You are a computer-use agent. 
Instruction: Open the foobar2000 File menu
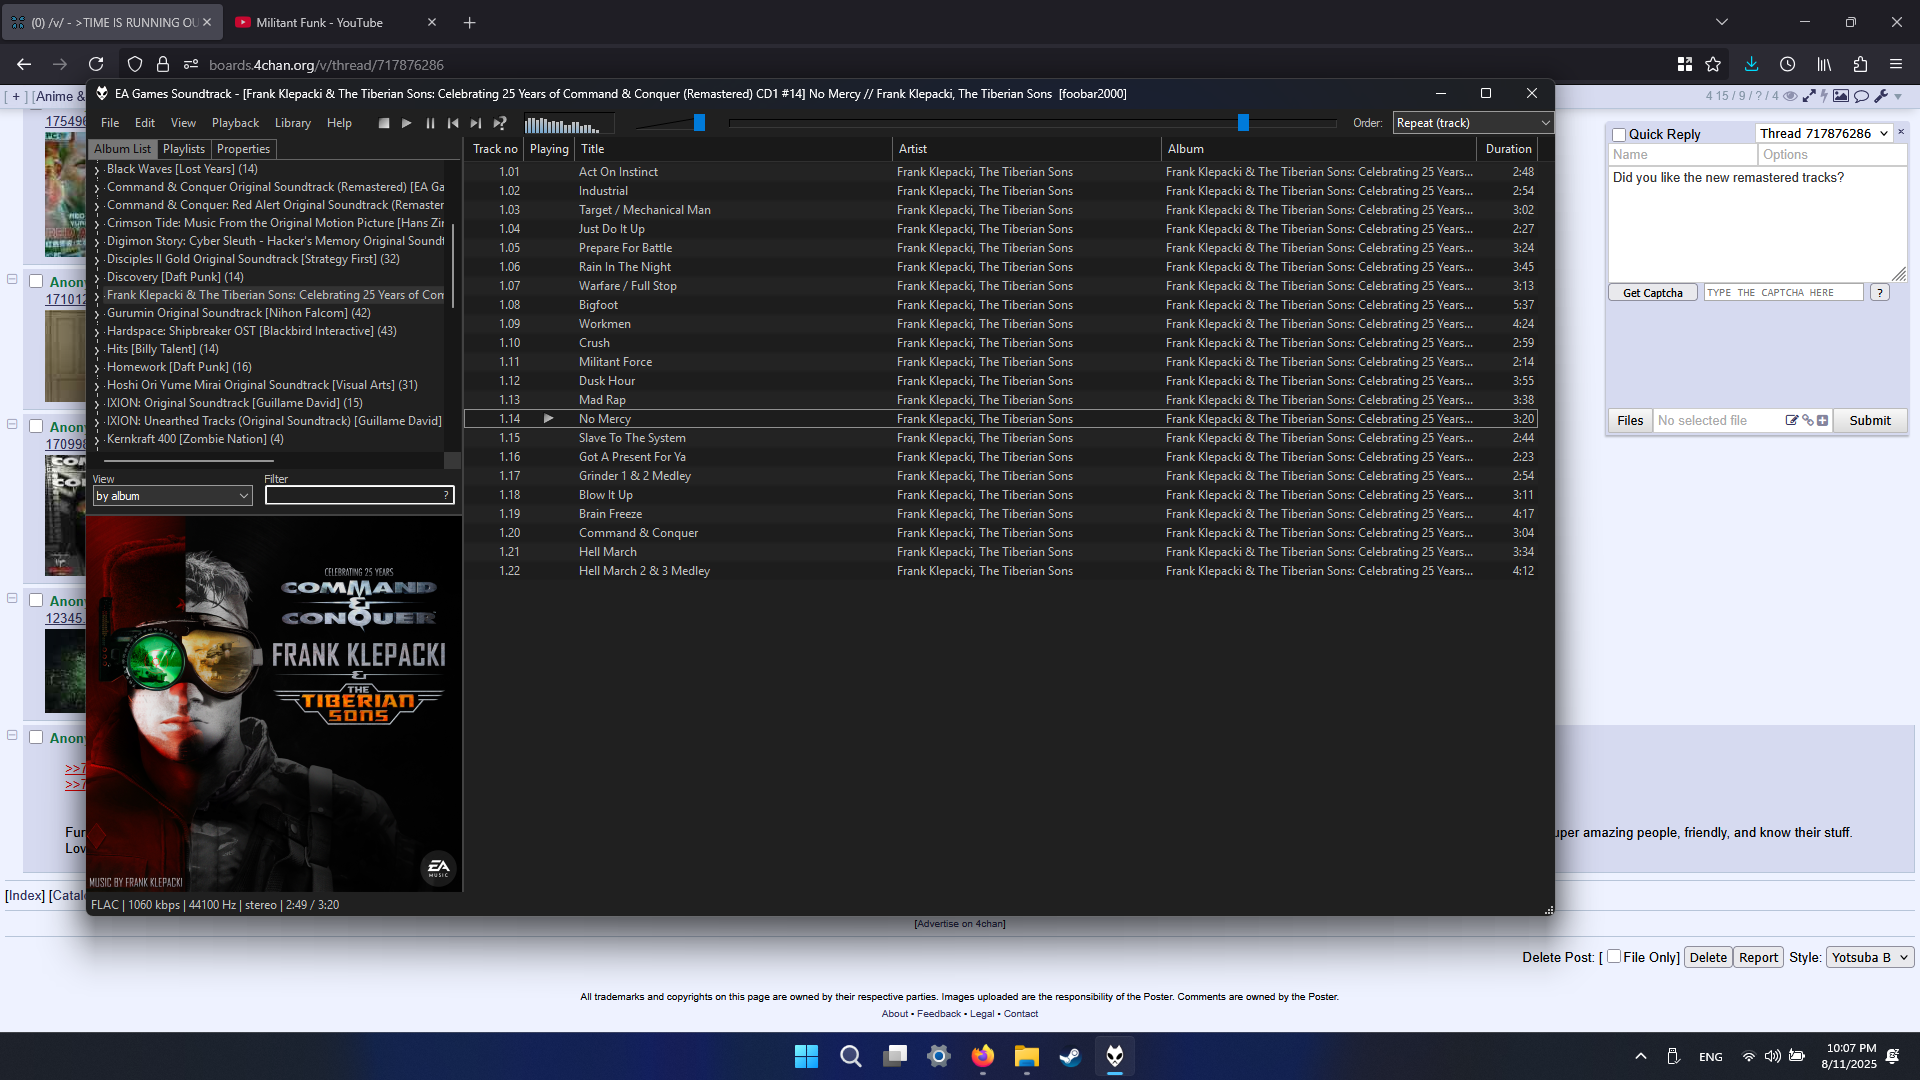[x=110, y=123]
